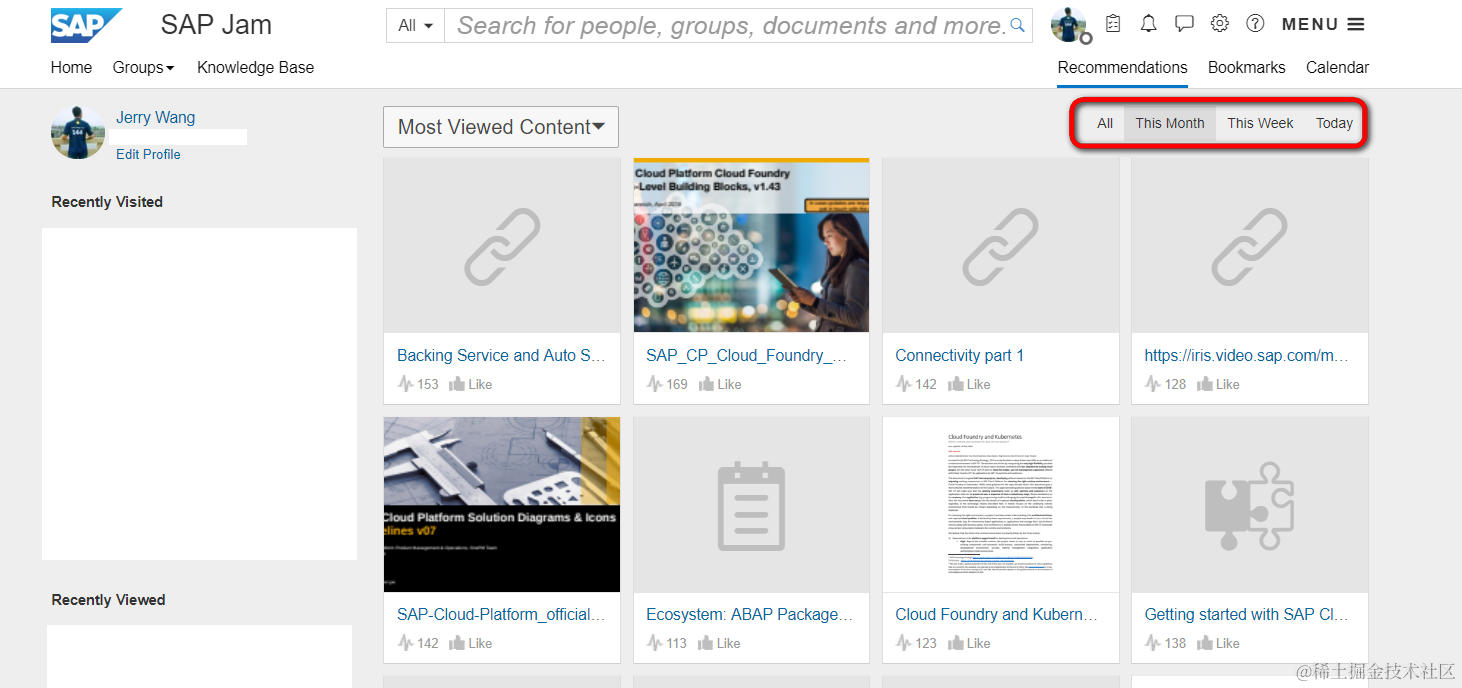The image size is (1462, 688).
Task: Click Jerry Wang's sidebar profile picture
Action: point(78,132)
